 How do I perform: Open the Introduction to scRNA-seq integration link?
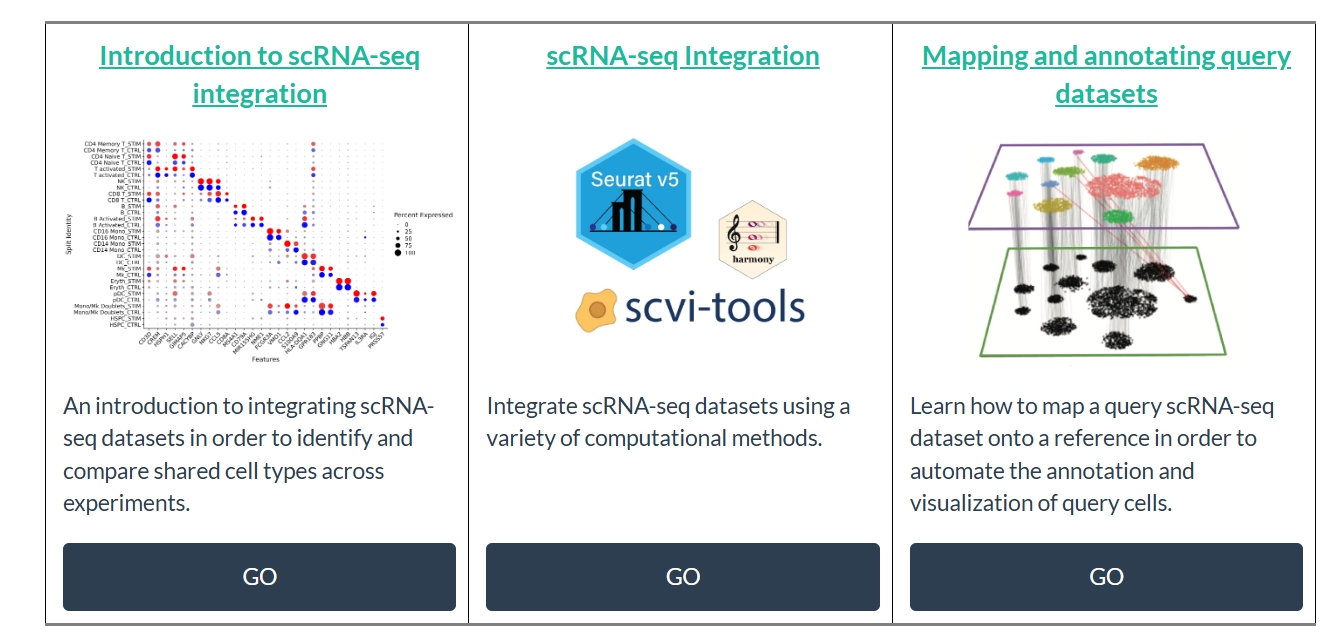tap(259, 75)
